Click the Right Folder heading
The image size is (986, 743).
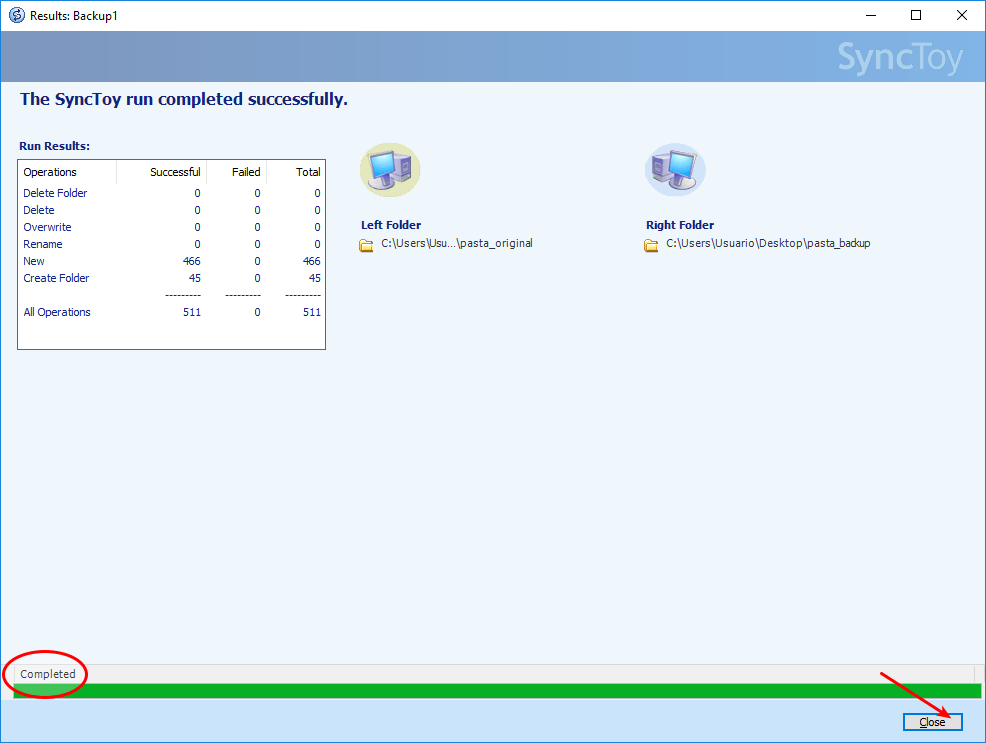680,225
